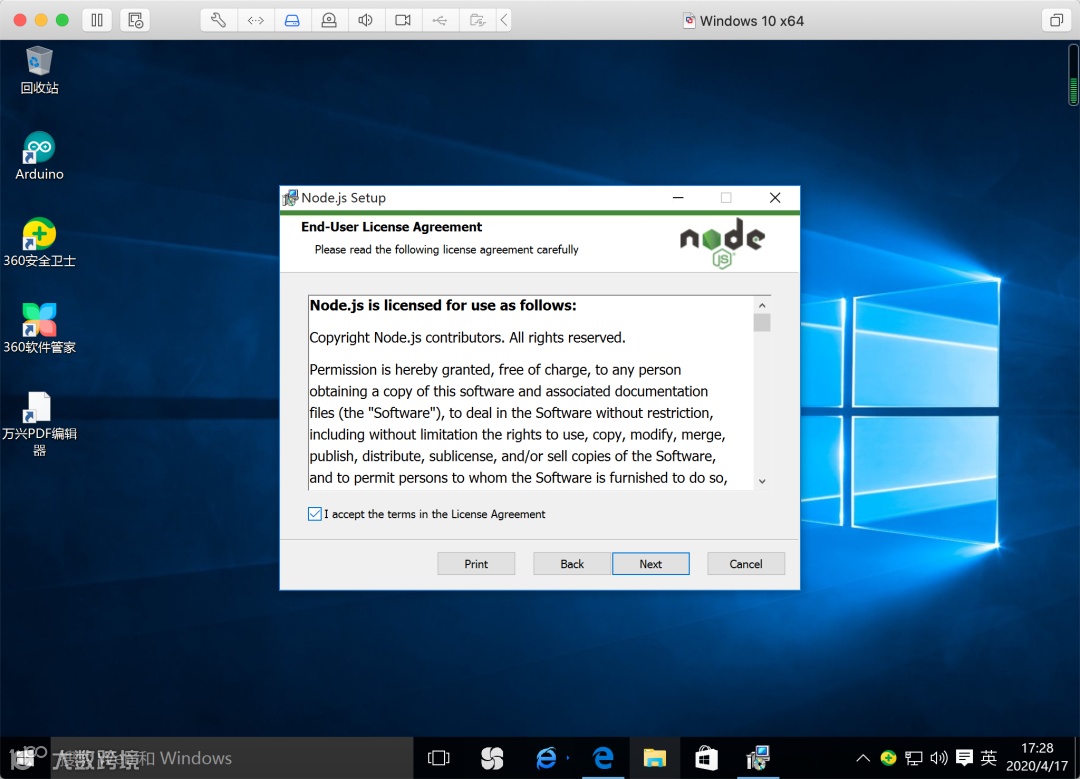1080x779 pixels.
Task: Click the network tray icon
Action: point(913,758)
